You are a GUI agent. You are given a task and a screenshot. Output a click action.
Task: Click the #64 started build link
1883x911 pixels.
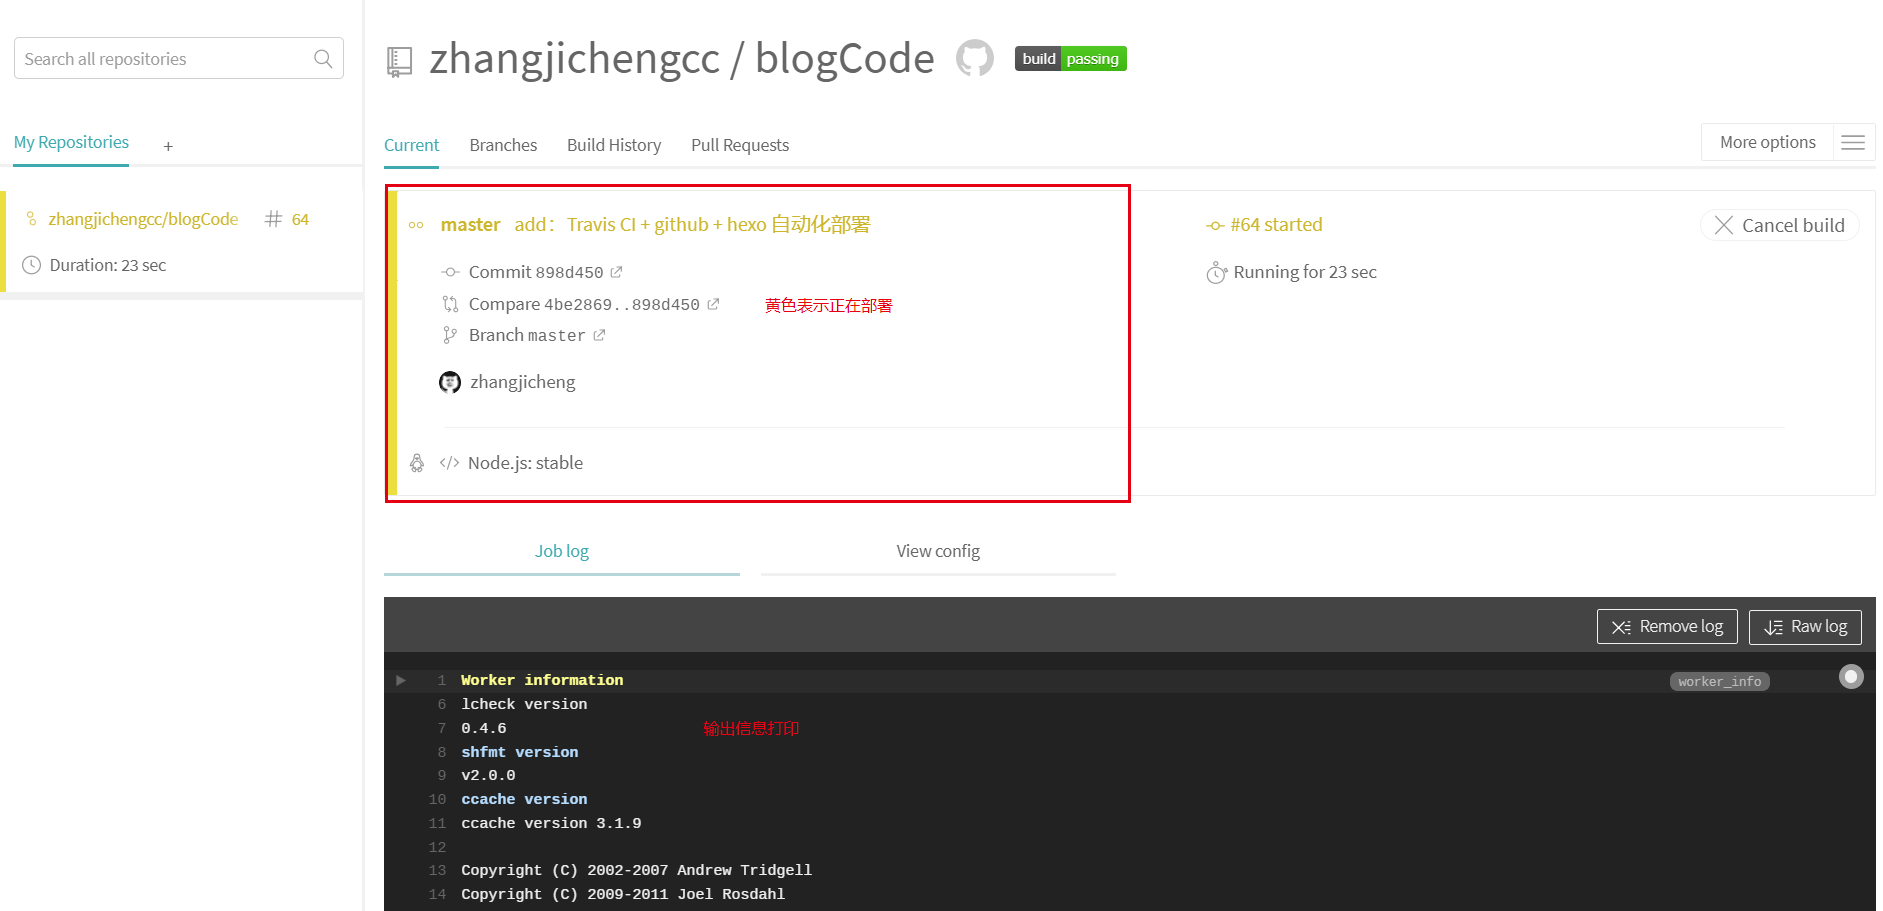pos(1276,225)
